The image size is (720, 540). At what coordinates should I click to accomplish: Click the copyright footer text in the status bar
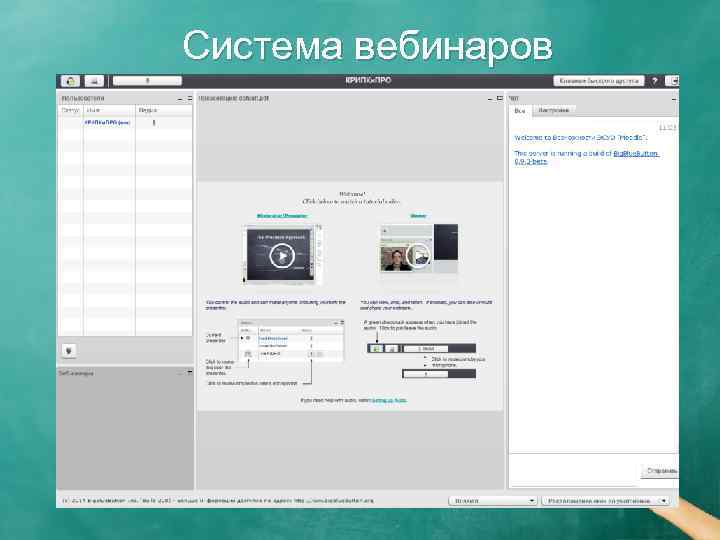(x=218, y=501)
